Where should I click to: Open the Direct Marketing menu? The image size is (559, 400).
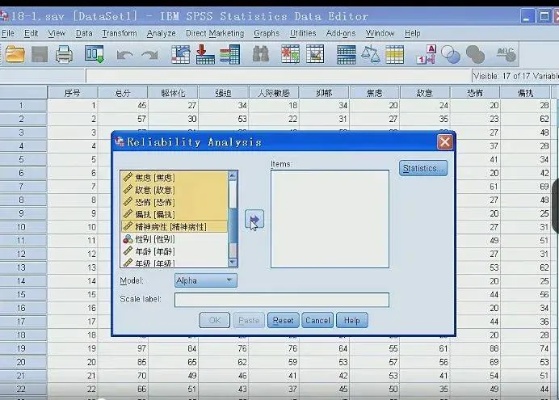tap(215, 34)
